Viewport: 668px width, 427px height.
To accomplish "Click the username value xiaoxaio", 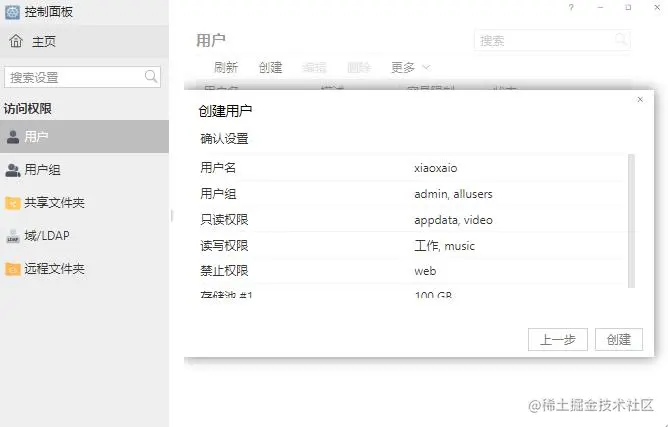I will point(435,168).
